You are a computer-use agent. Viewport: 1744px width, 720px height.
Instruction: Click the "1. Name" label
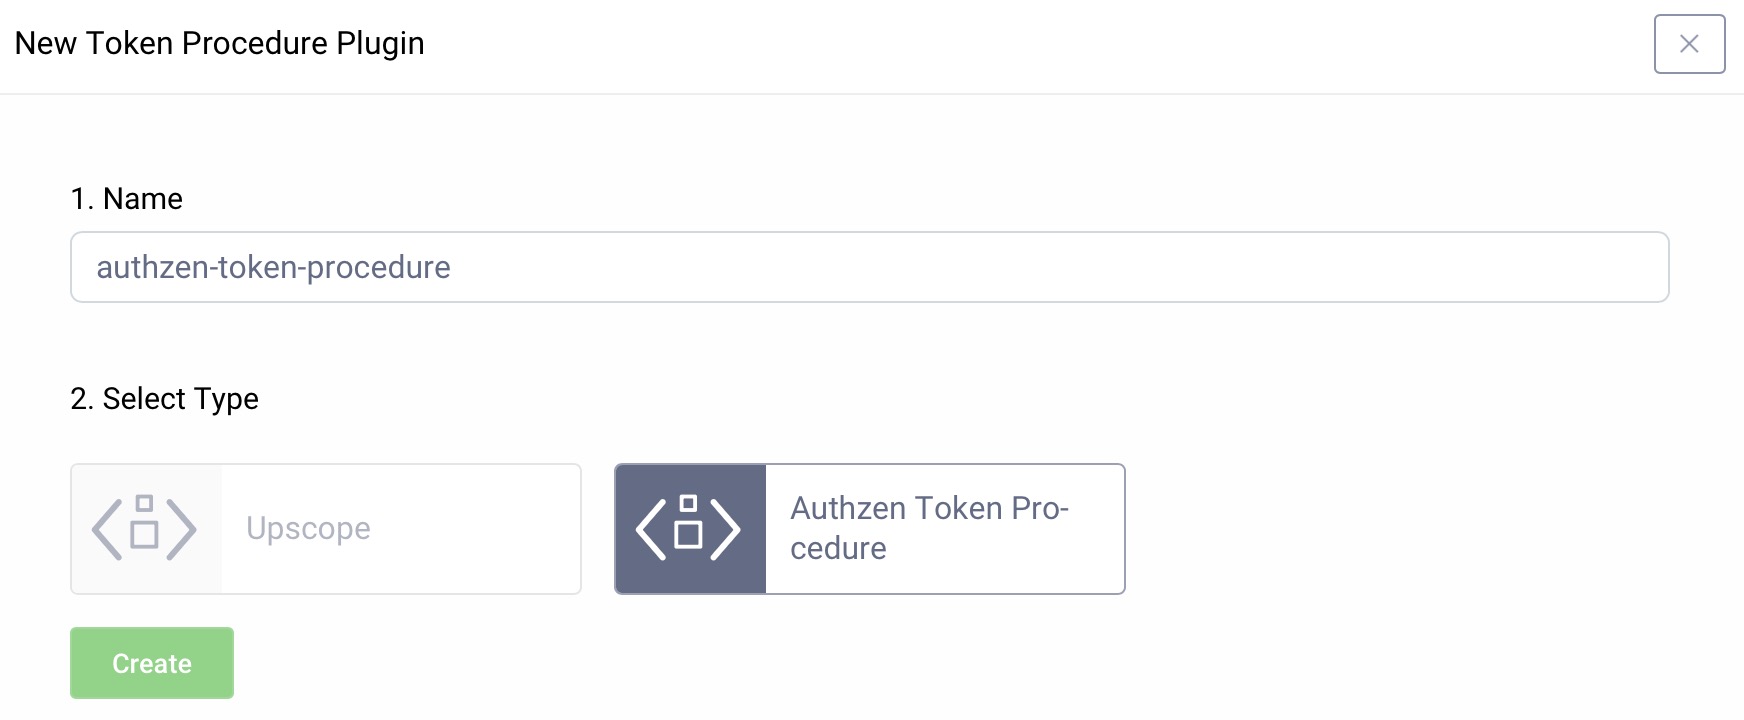click(127, 199)
